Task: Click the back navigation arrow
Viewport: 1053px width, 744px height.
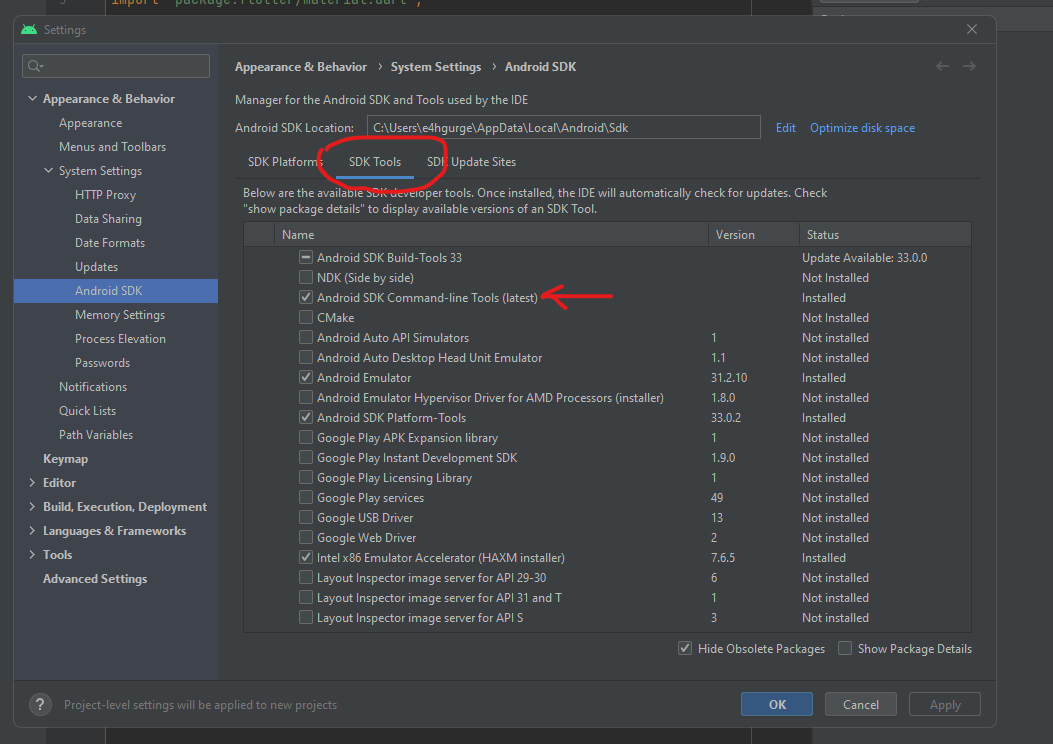Action: tap(942, 66)
